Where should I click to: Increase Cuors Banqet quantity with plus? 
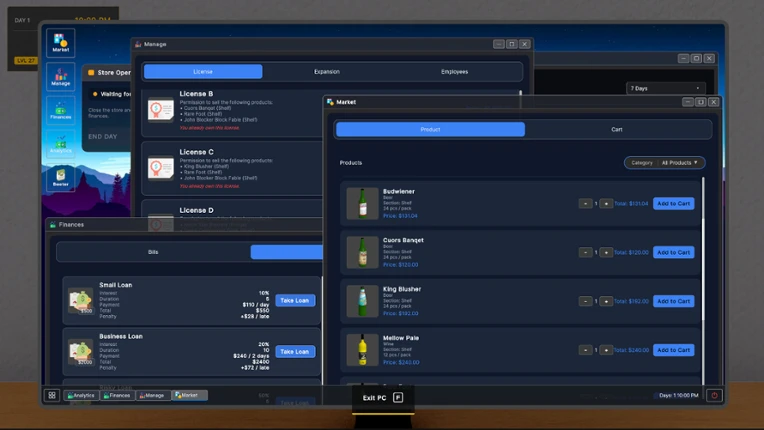point(606,252)
